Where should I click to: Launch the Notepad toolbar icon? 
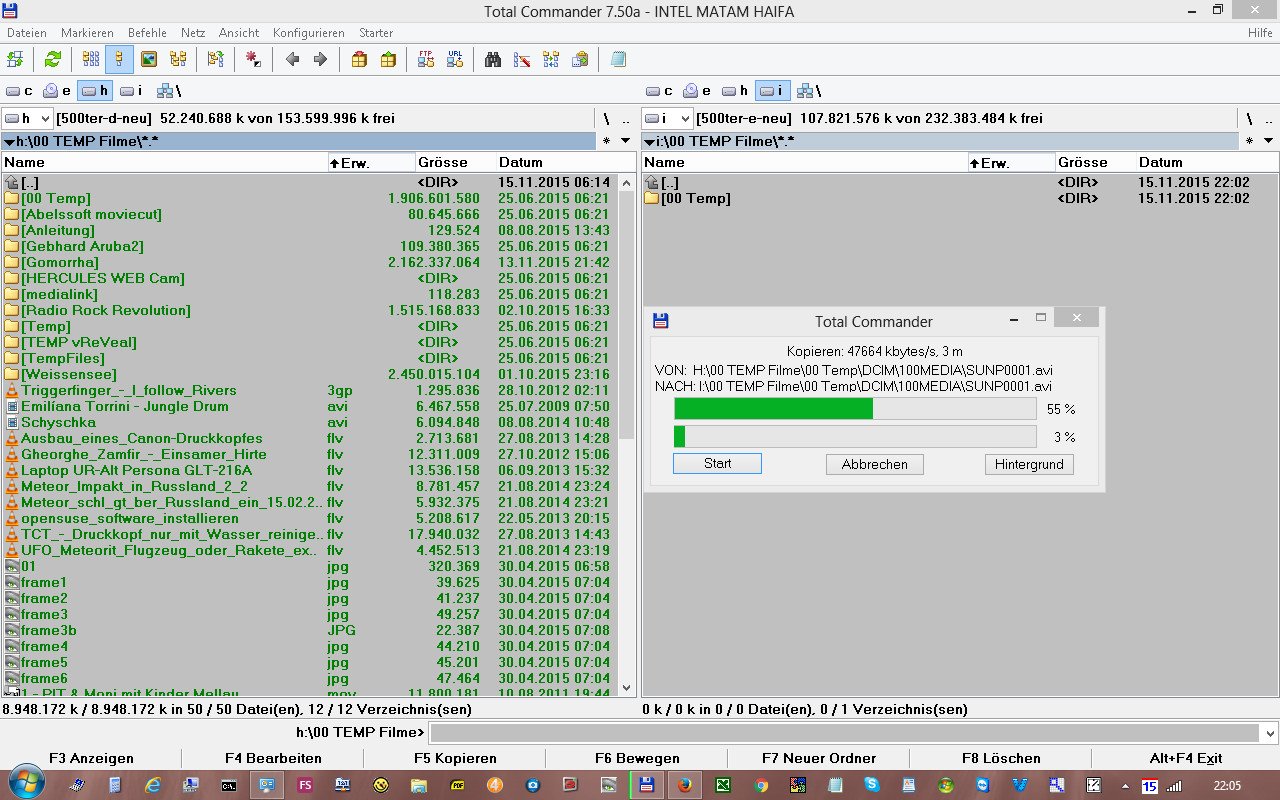coord(618,59)
